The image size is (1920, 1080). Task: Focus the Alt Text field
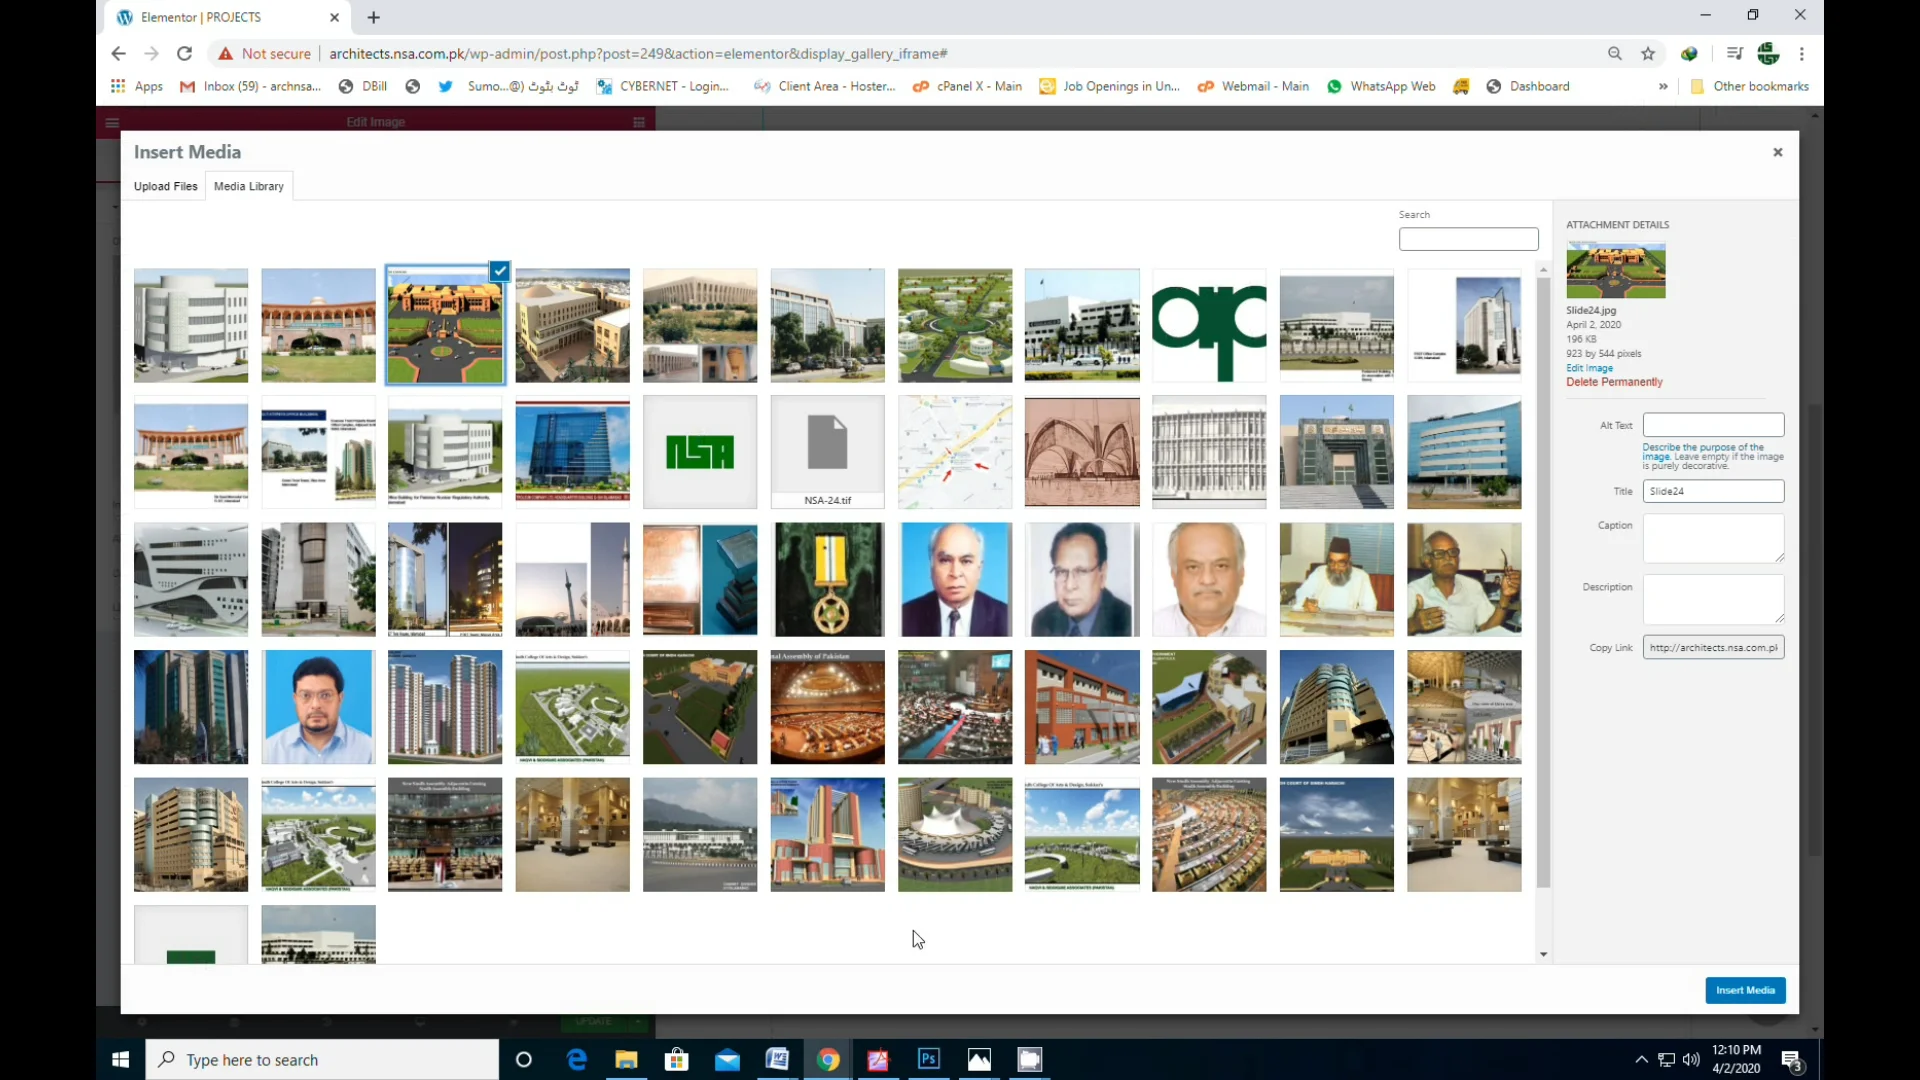(1713, 425)
